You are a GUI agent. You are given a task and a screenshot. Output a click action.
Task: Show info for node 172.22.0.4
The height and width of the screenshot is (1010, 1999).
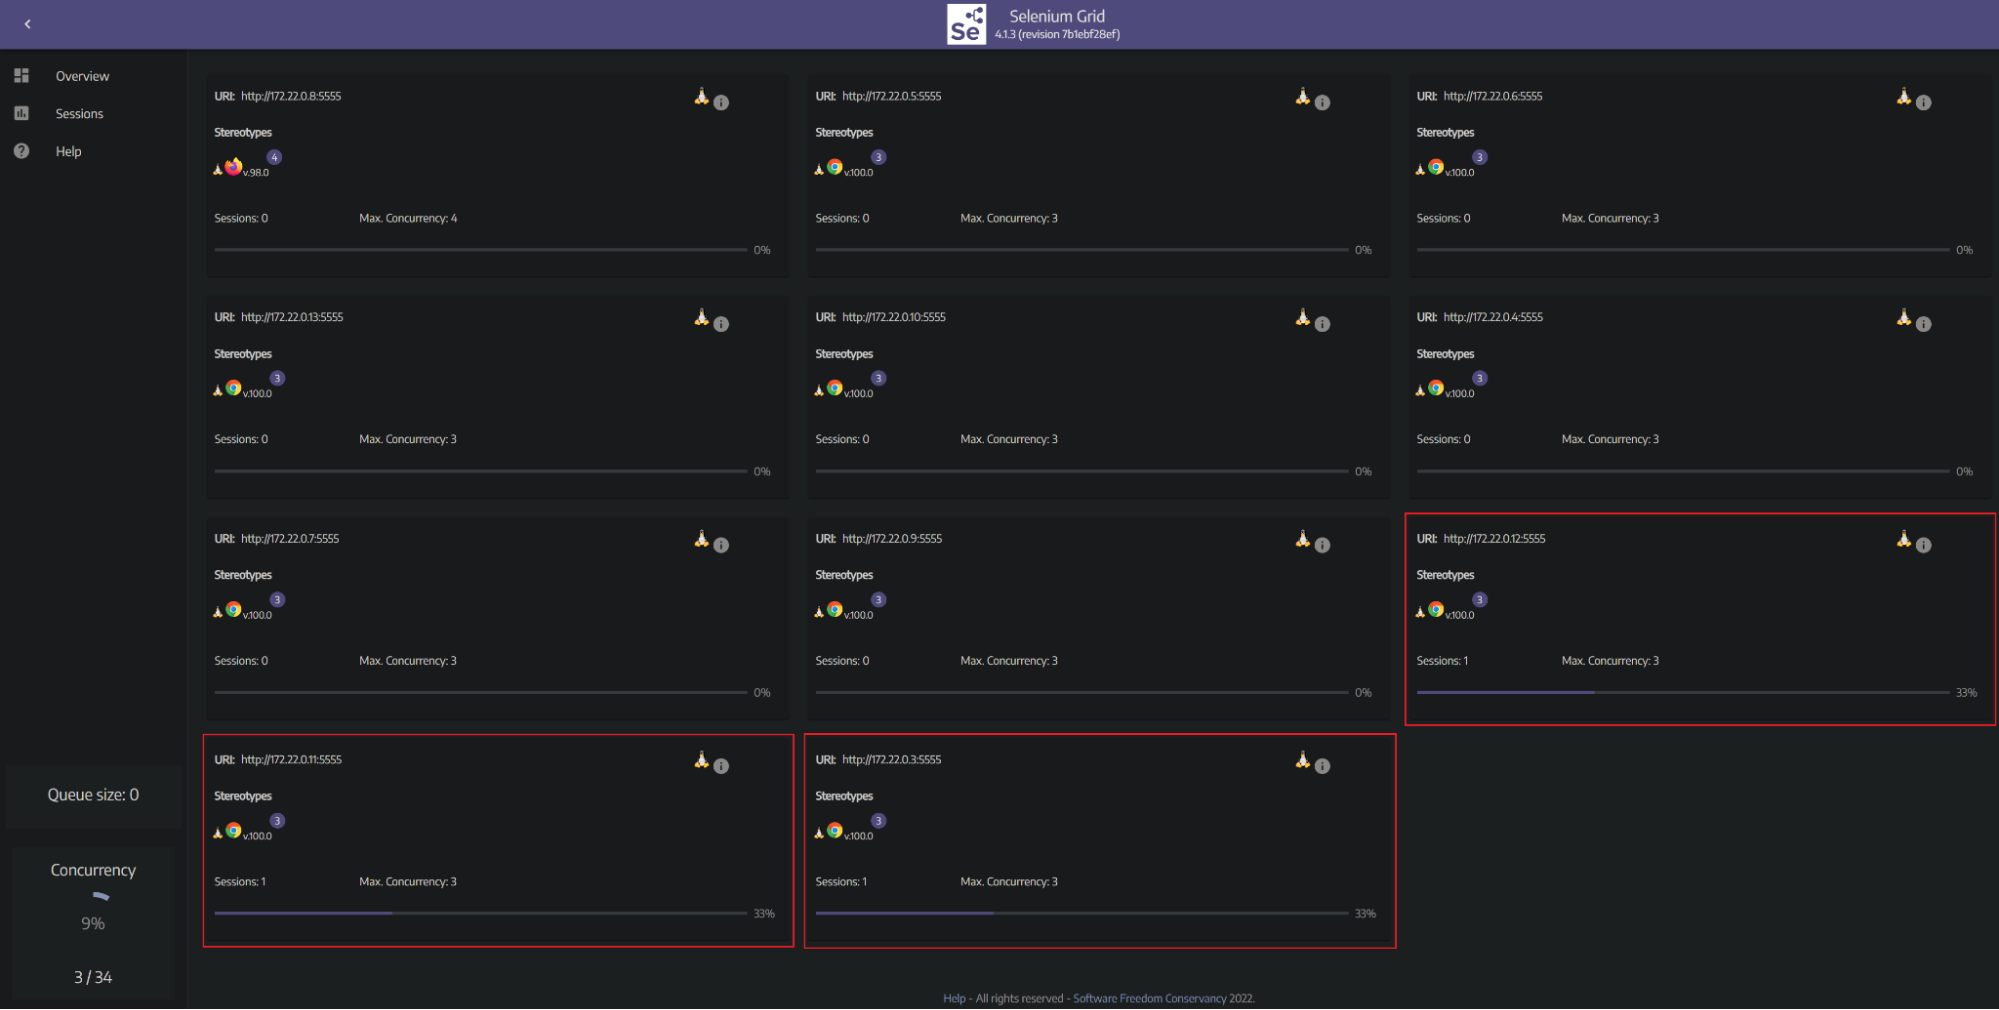[1923, 324]
